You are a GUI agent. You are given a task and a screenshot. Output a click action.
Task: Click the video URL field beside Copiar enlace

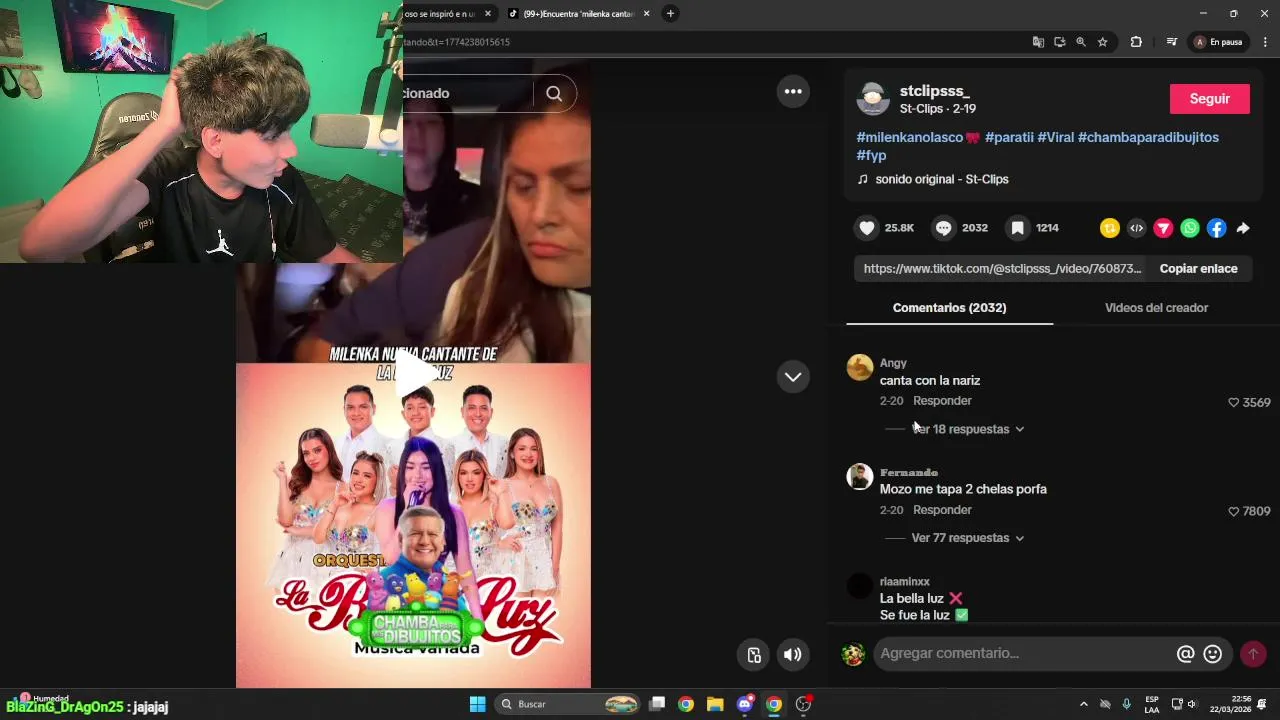coord(1001,269)
